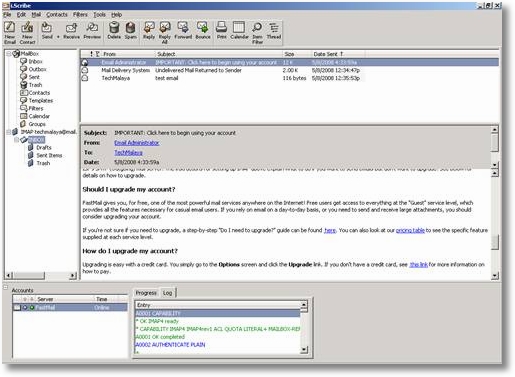Collapse the IMAP INBOX folder expander
The height and width of the screenshot is (377, 515).
pos(16,140)
